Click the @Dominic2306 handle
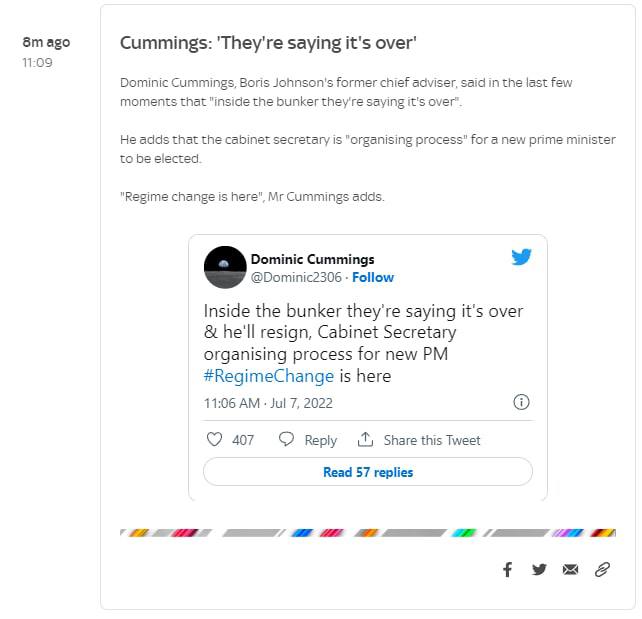The height and width of the screenshot is (619, 642). tap(295, 277)
